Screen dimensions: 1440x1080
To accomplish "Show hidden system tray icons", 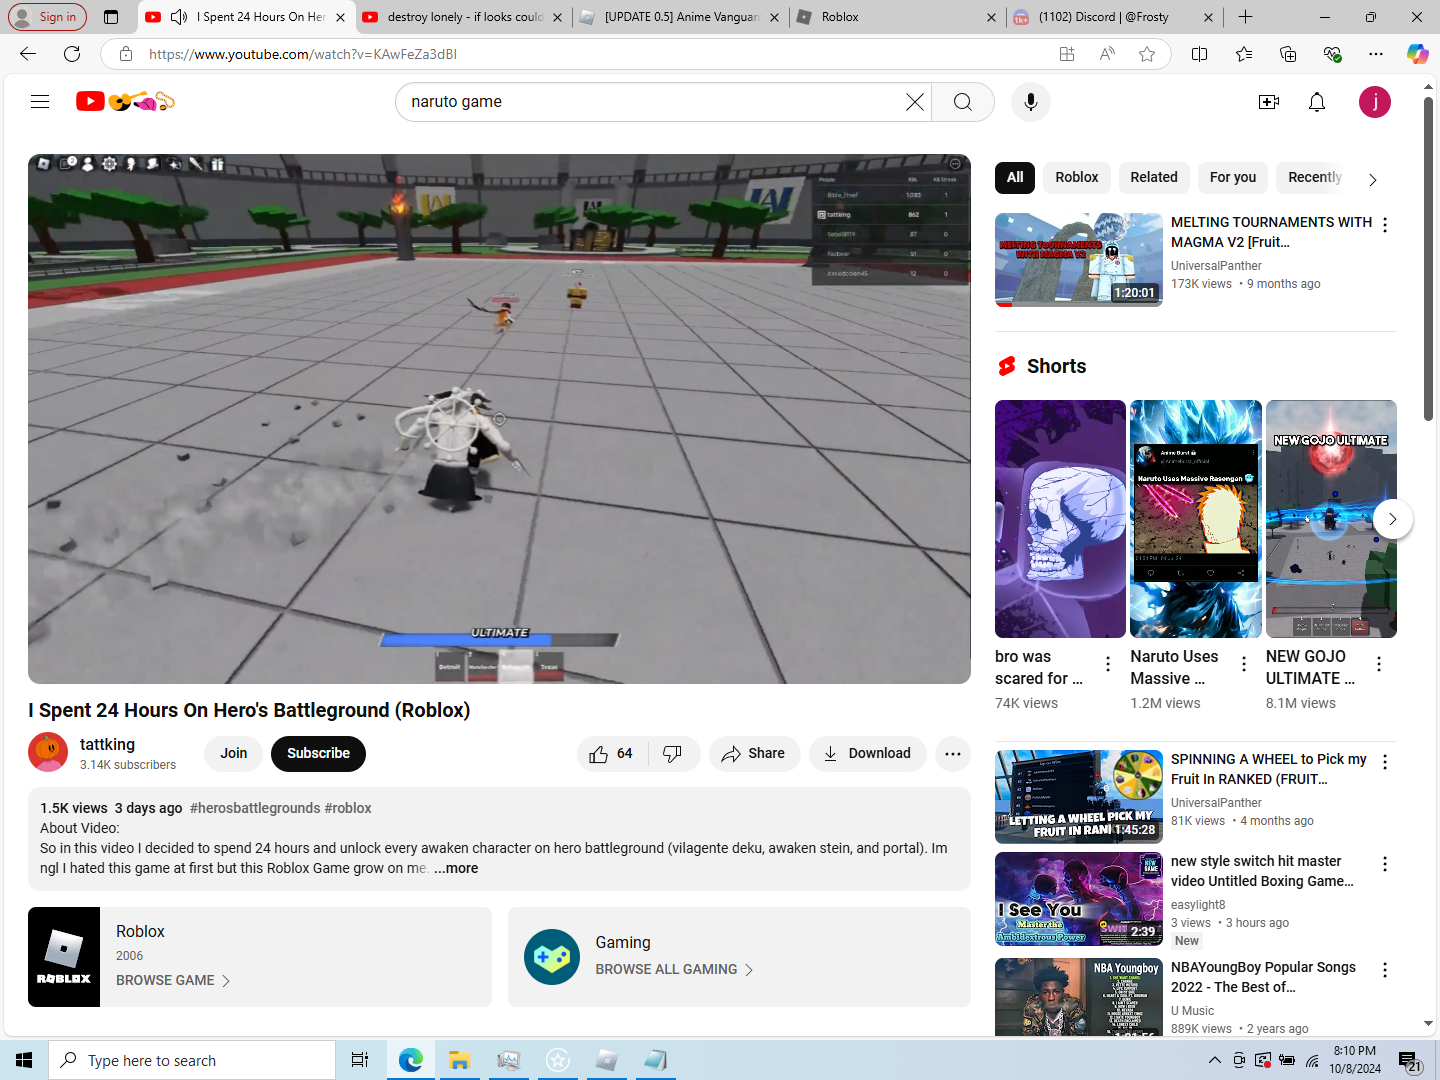I will [x=1214, y=1060].
